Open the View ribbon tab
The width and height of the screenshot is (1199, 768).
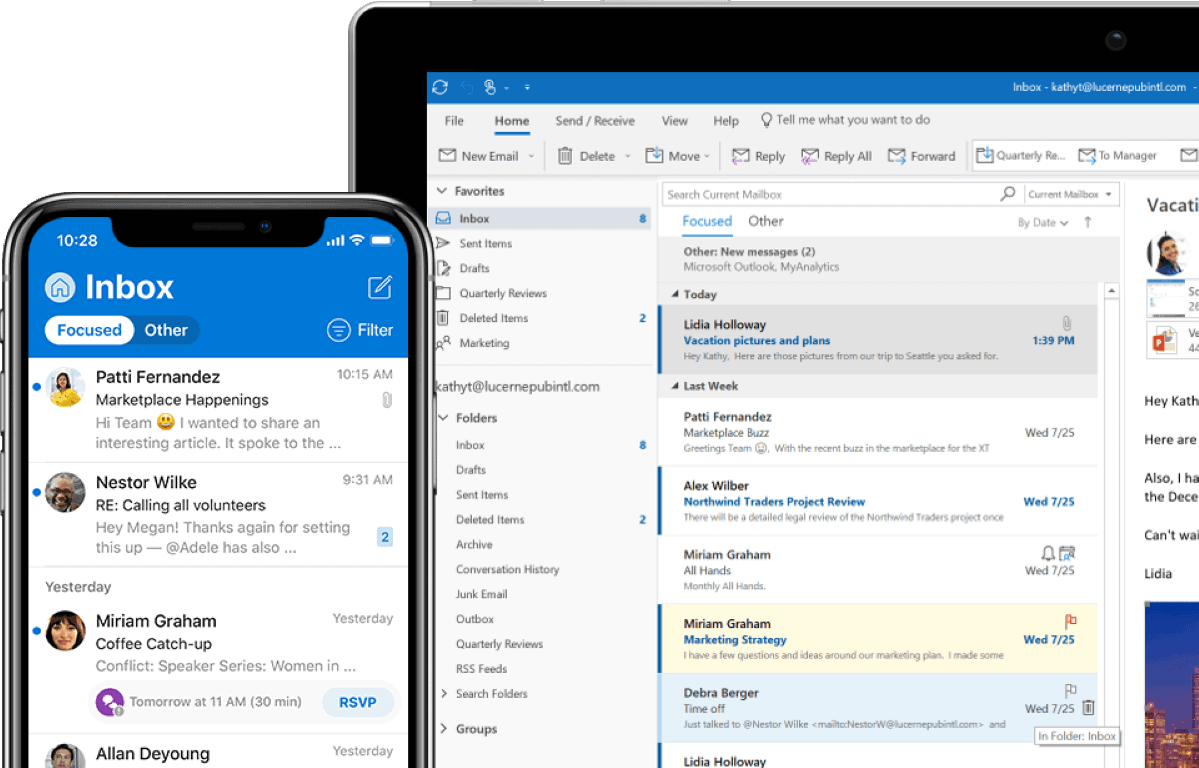tap(674, 121)
